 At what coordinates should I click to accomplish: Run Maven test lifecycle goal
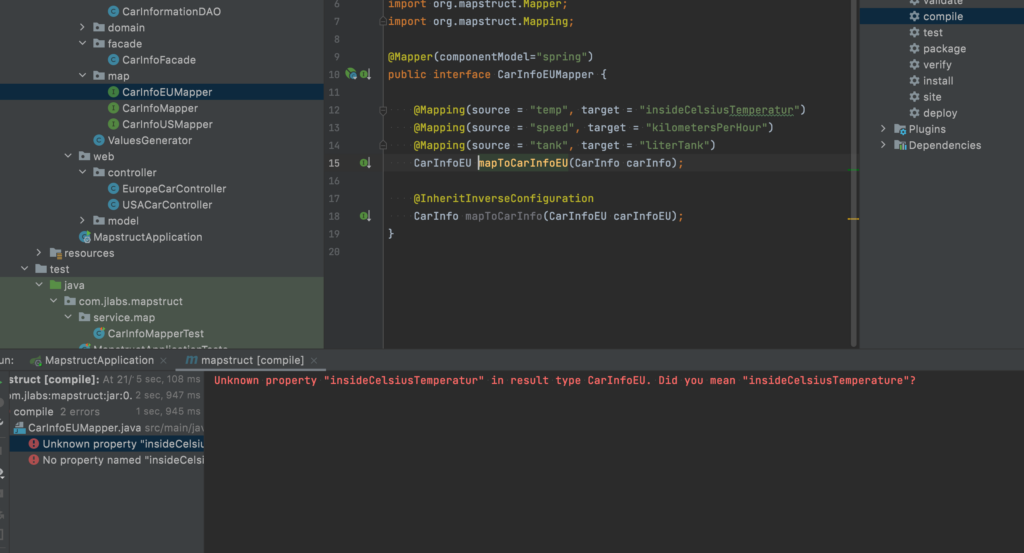[933, 33]
